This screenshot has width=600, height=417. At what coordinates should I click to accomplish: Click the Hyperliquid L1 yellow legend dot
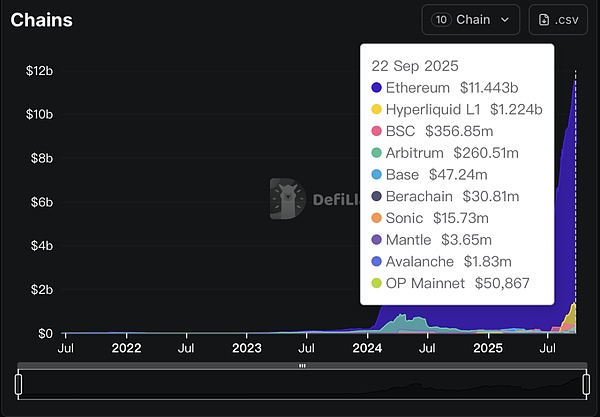pyautogui.click(x=376, y=110)
